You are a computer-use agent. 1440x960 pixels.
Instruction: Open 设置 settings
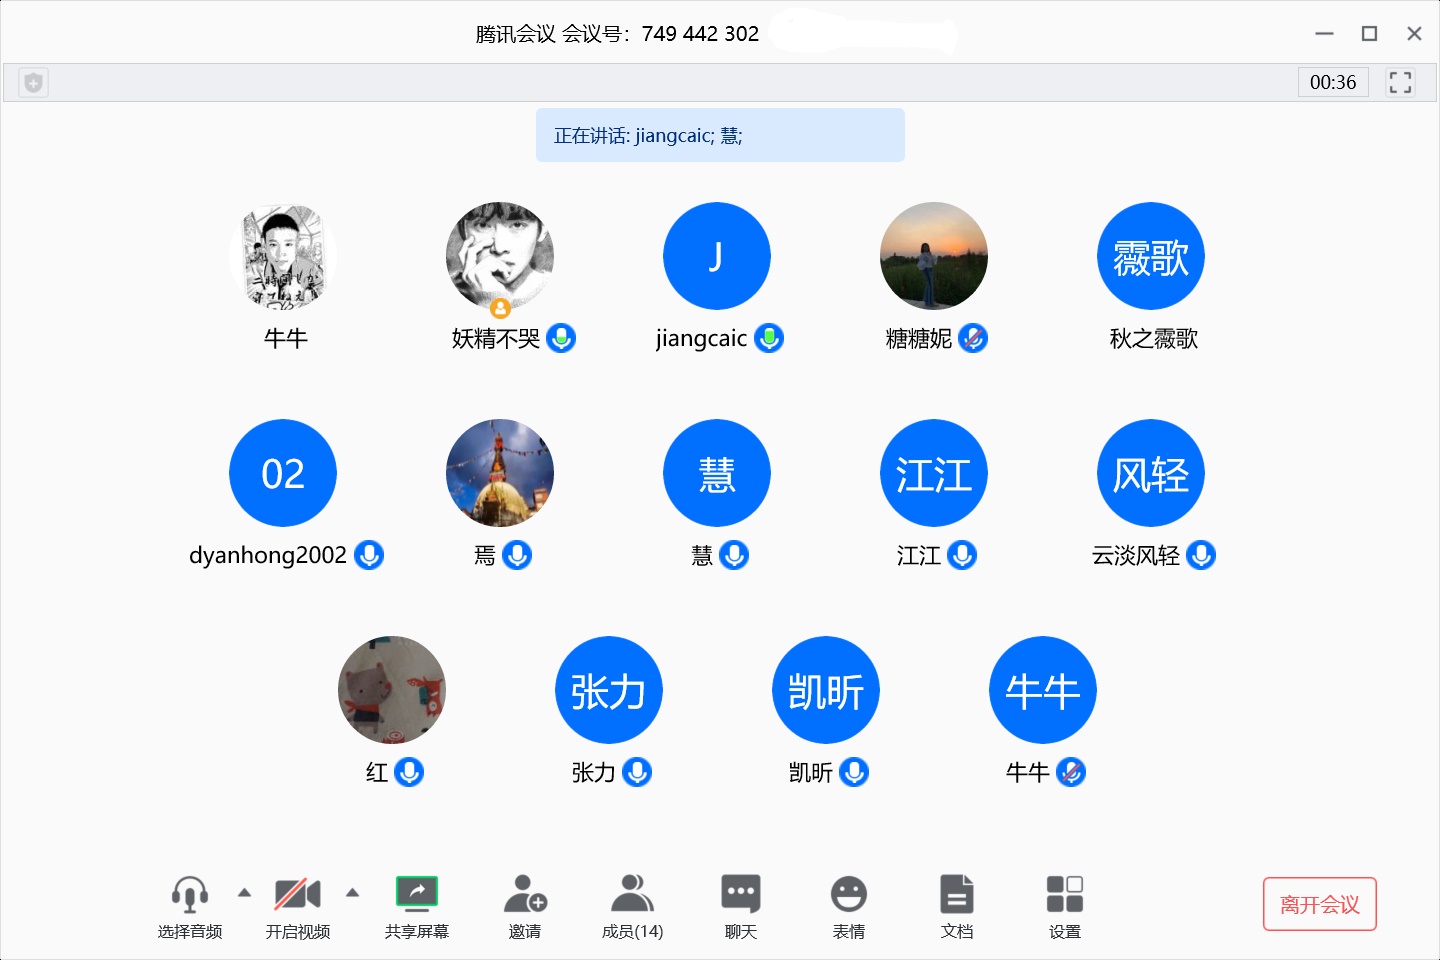(x=1064, y=895)
